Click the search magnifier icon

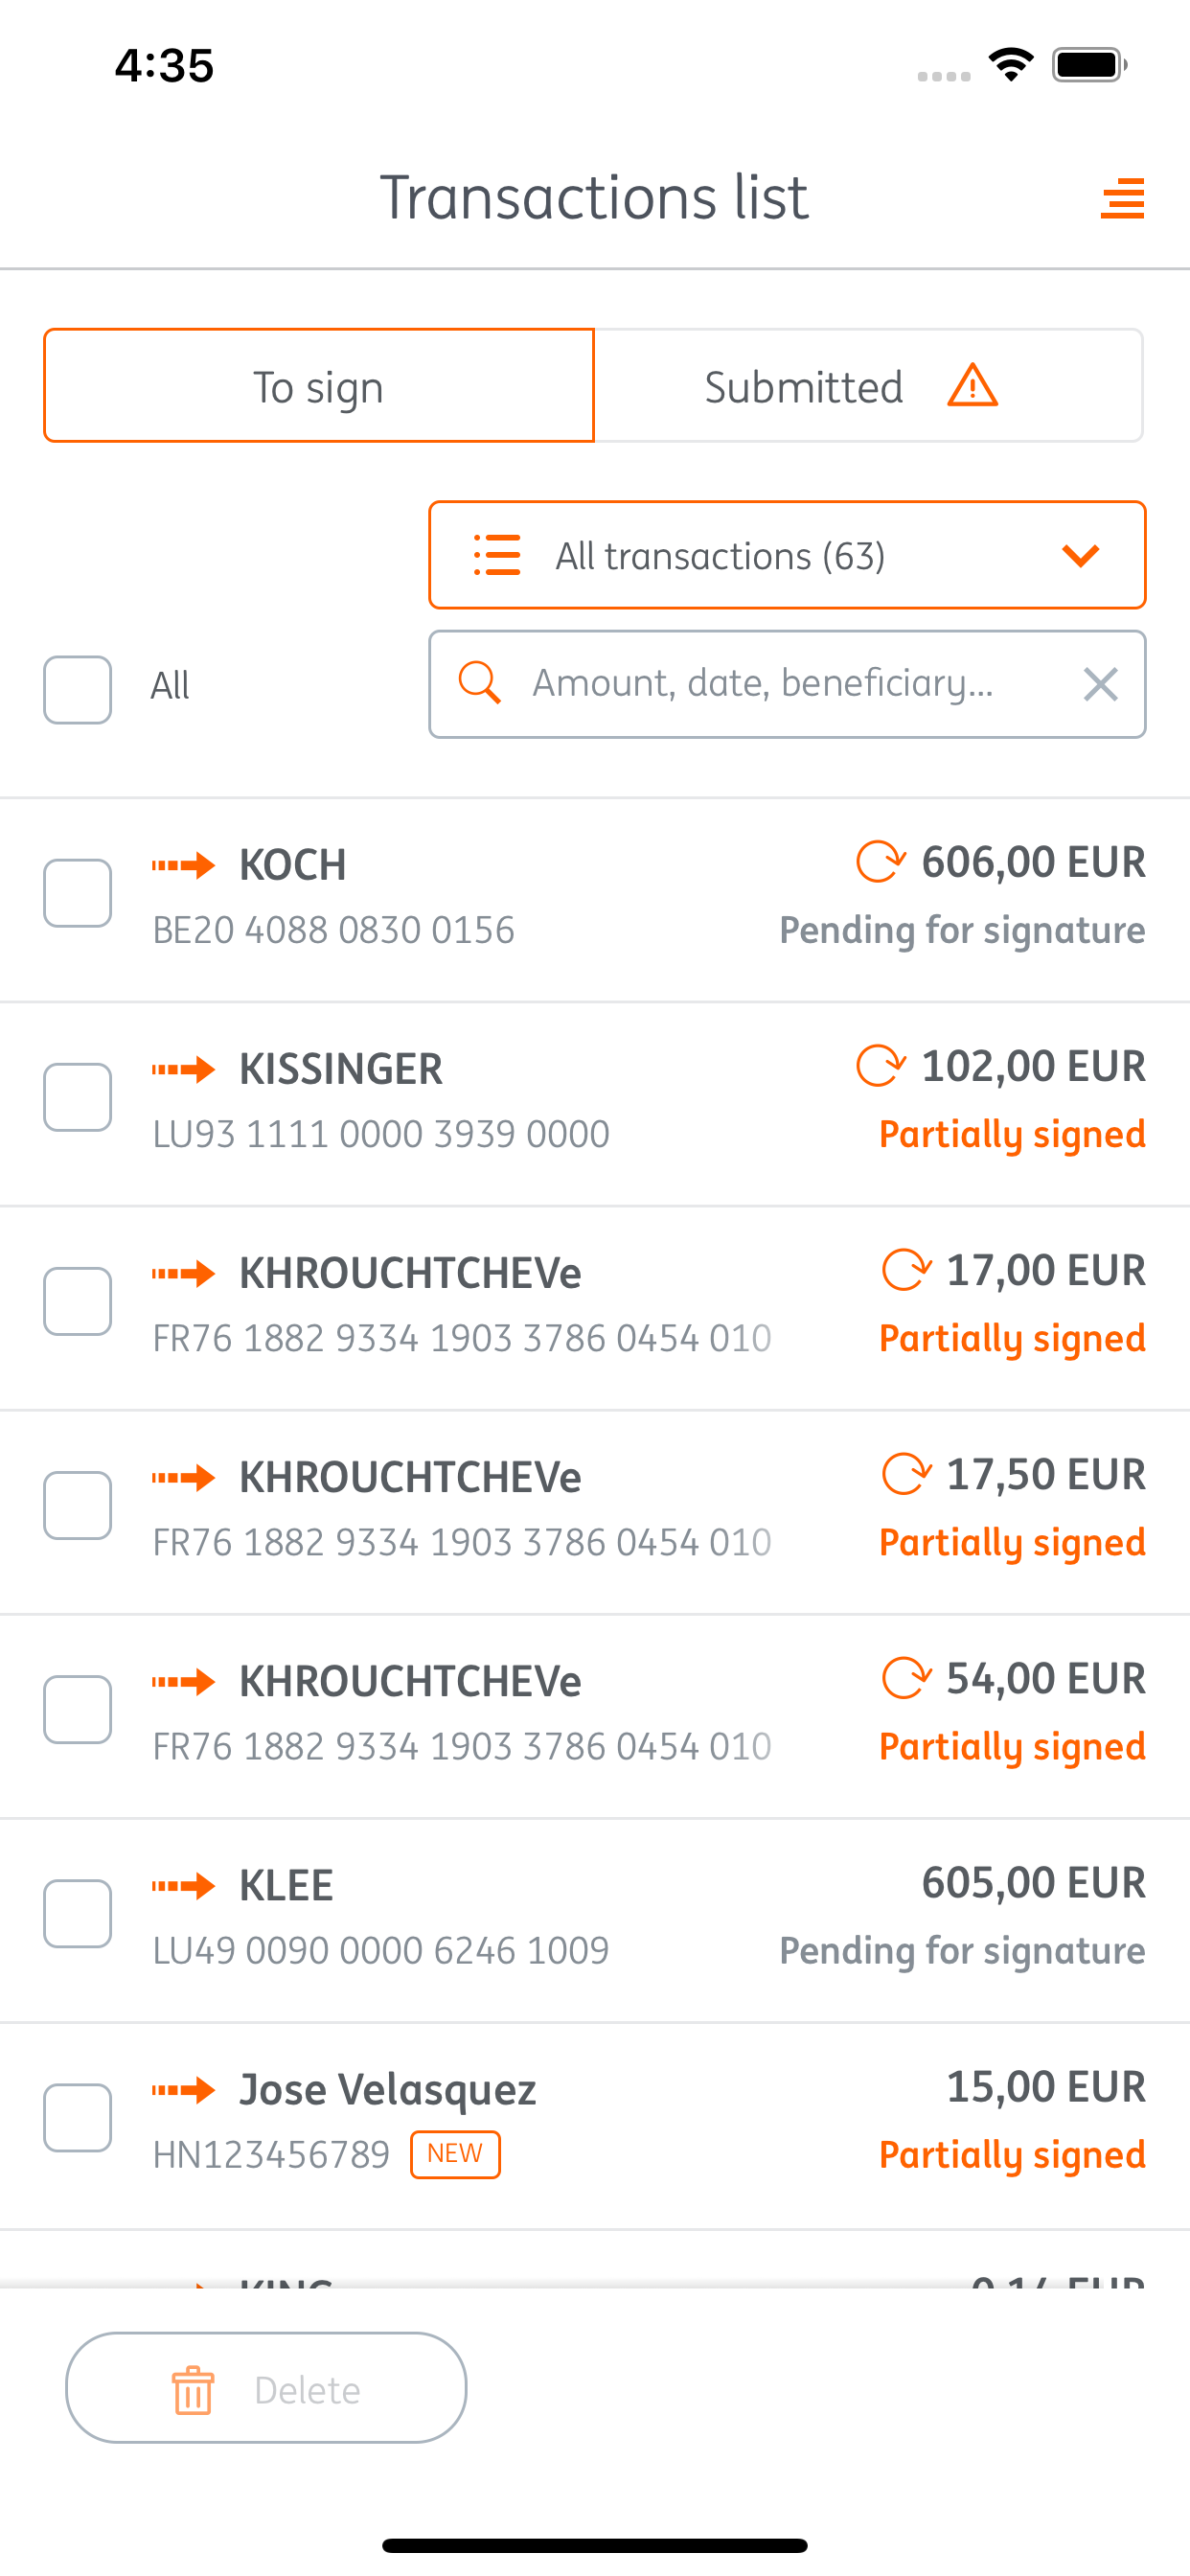click(479, 683)
